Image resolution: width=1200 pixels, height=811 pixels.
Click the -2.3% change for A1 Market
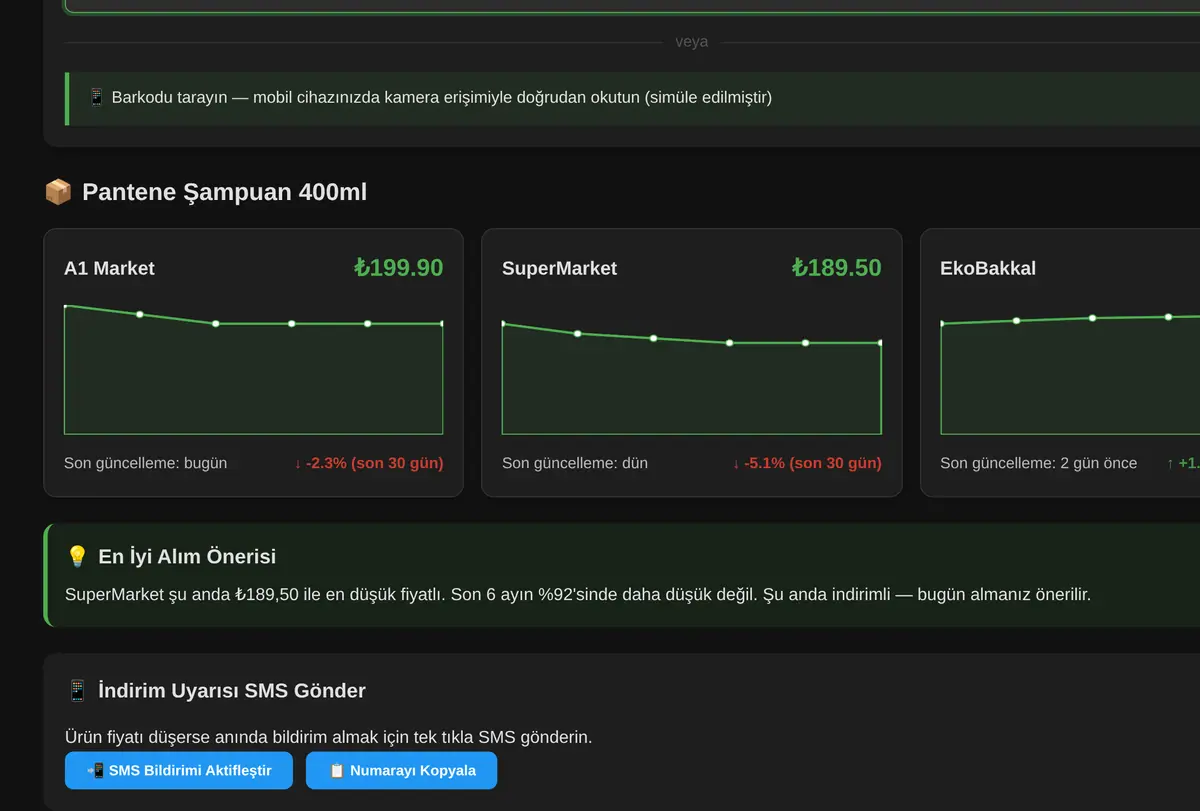pyautogui.click(x=369, y=463)
